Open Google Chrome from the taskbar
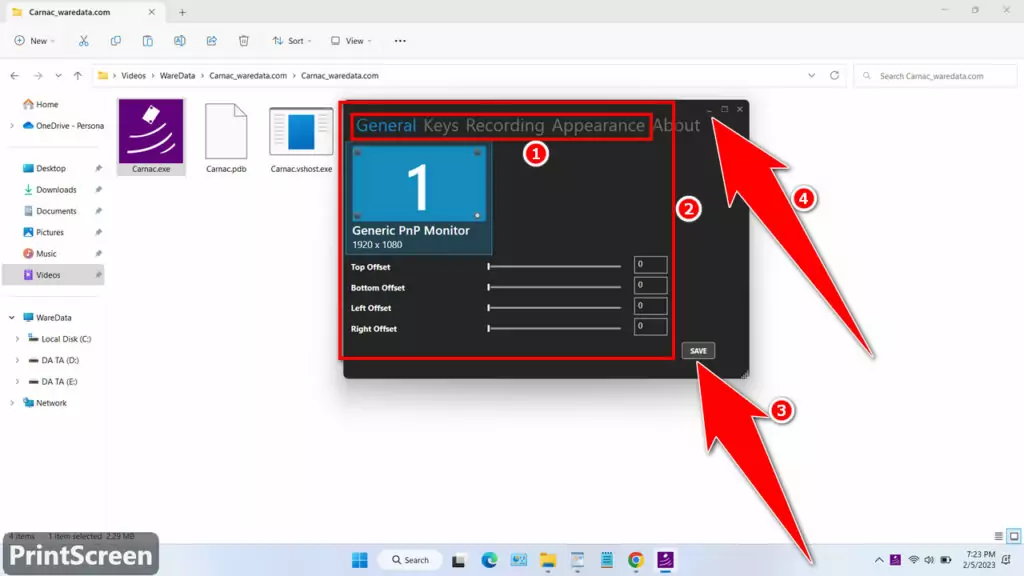Screen dimensions: 1024x576 click(635, 560)
